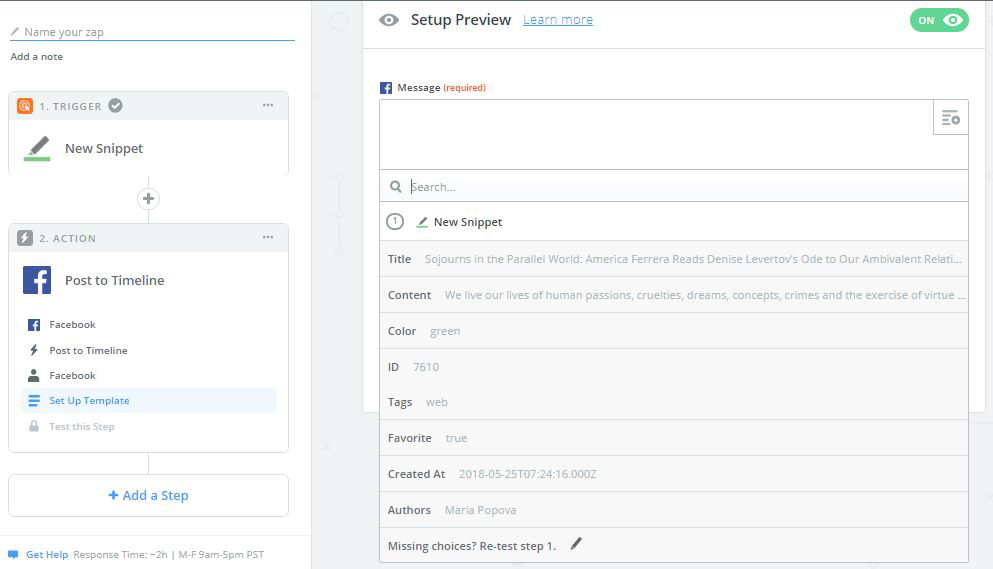
Task: Toggle the green ON preview switch
Action: (x=939, y=20)
